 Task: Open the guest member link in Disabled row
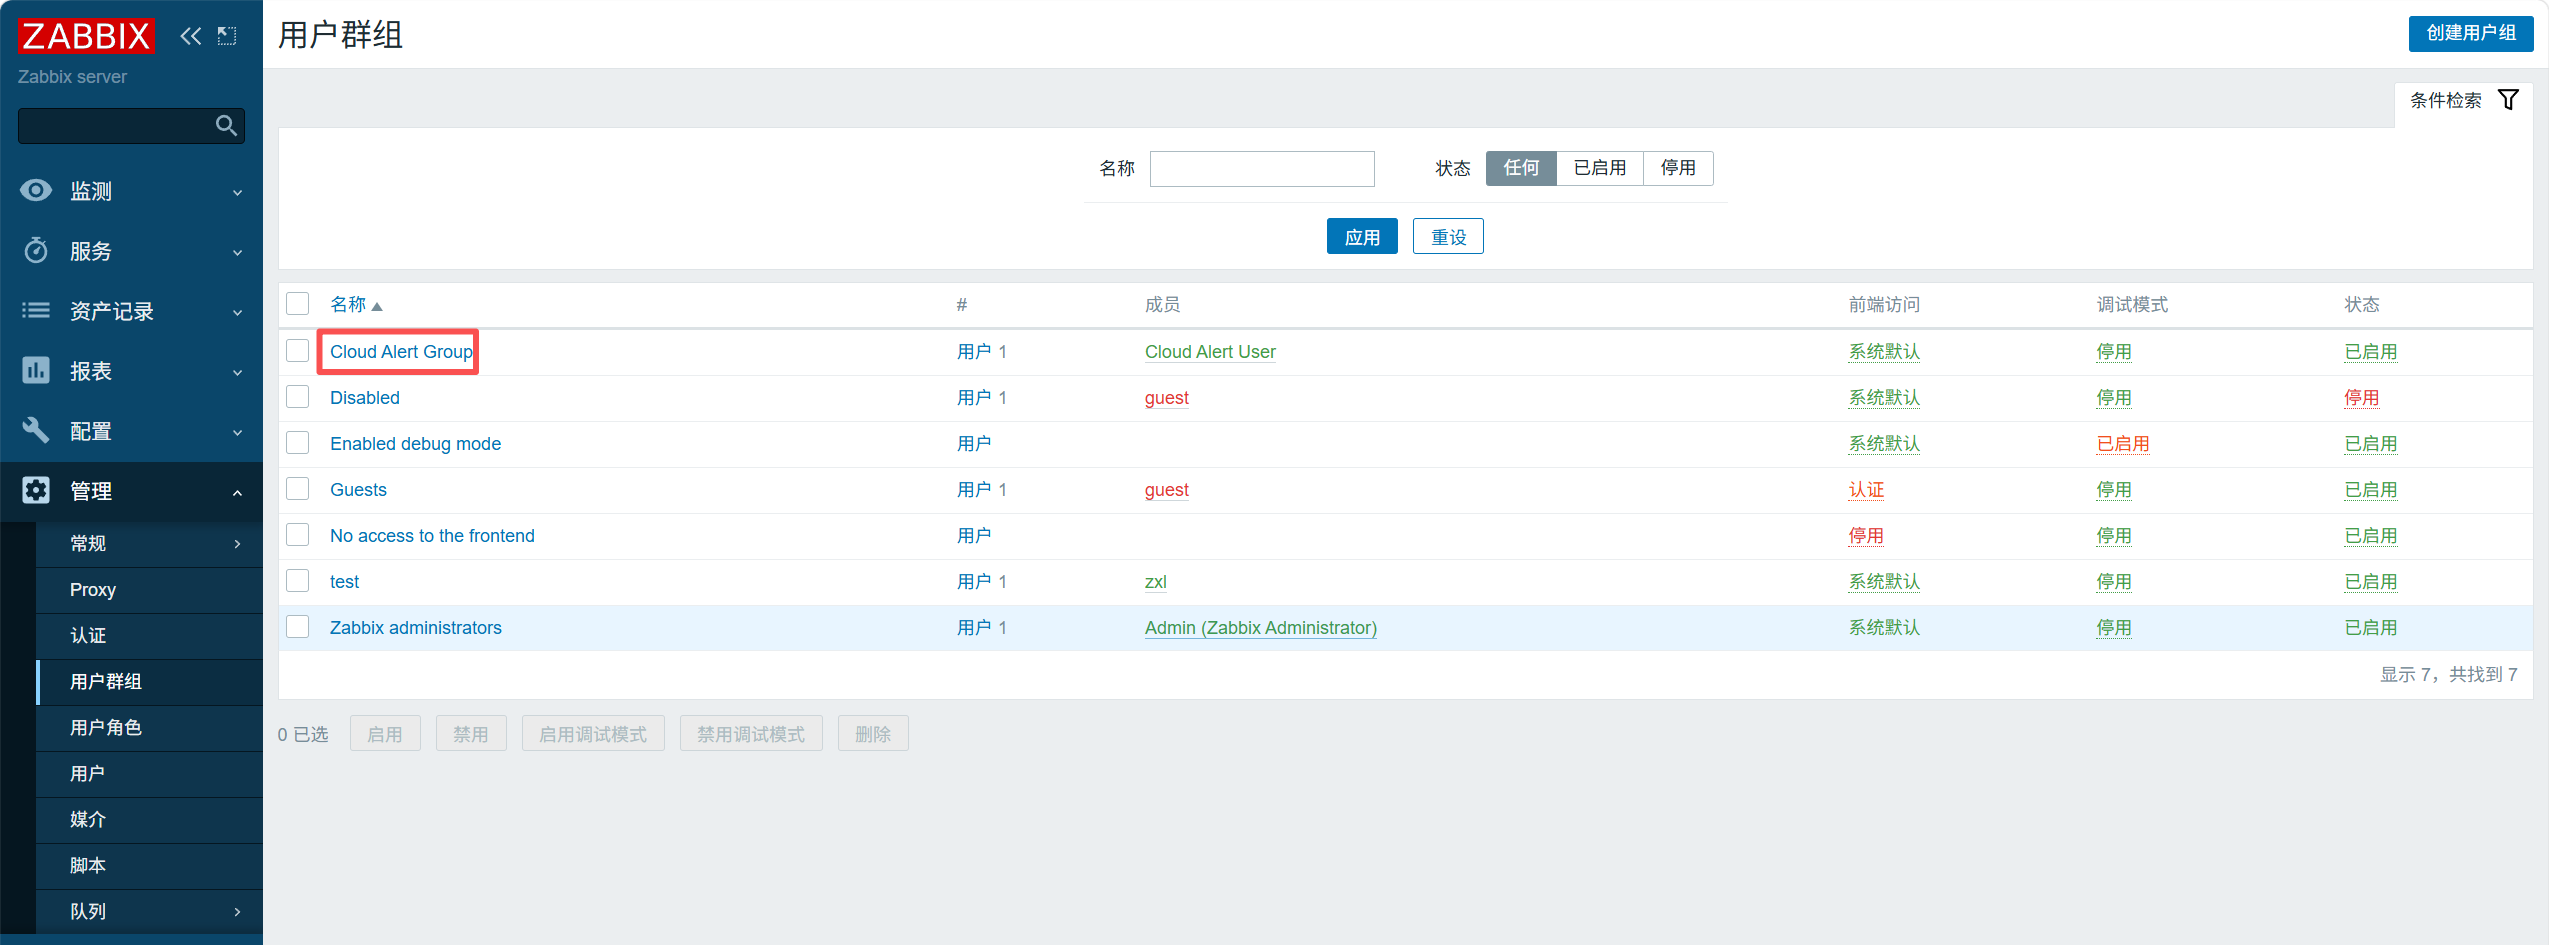click(1166, 398)
